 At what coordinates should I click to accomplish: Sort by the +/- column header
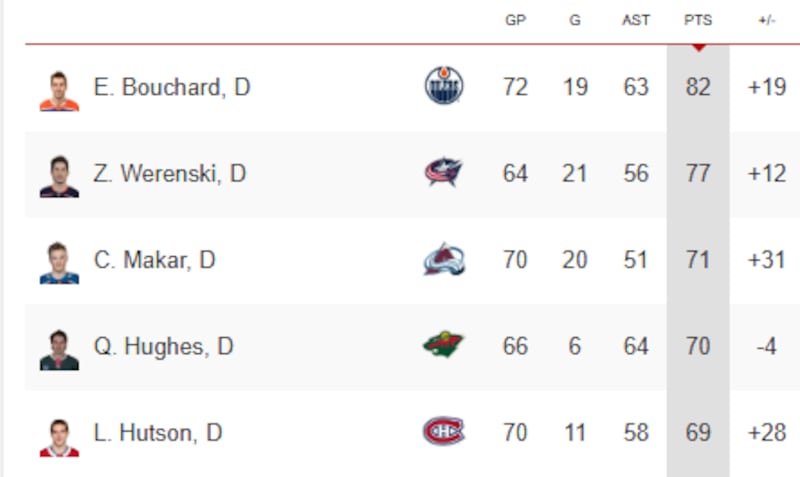tap(766, 20)
